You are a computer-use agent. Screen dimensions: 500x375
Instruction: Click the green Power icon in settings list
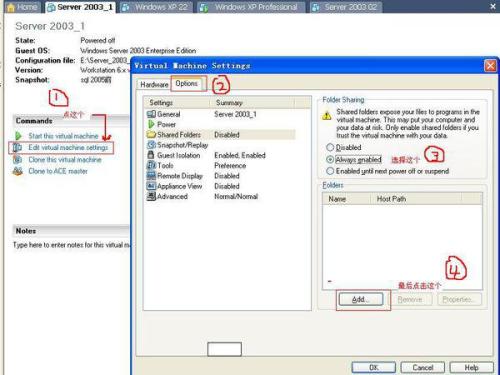[x=151, y=124]
